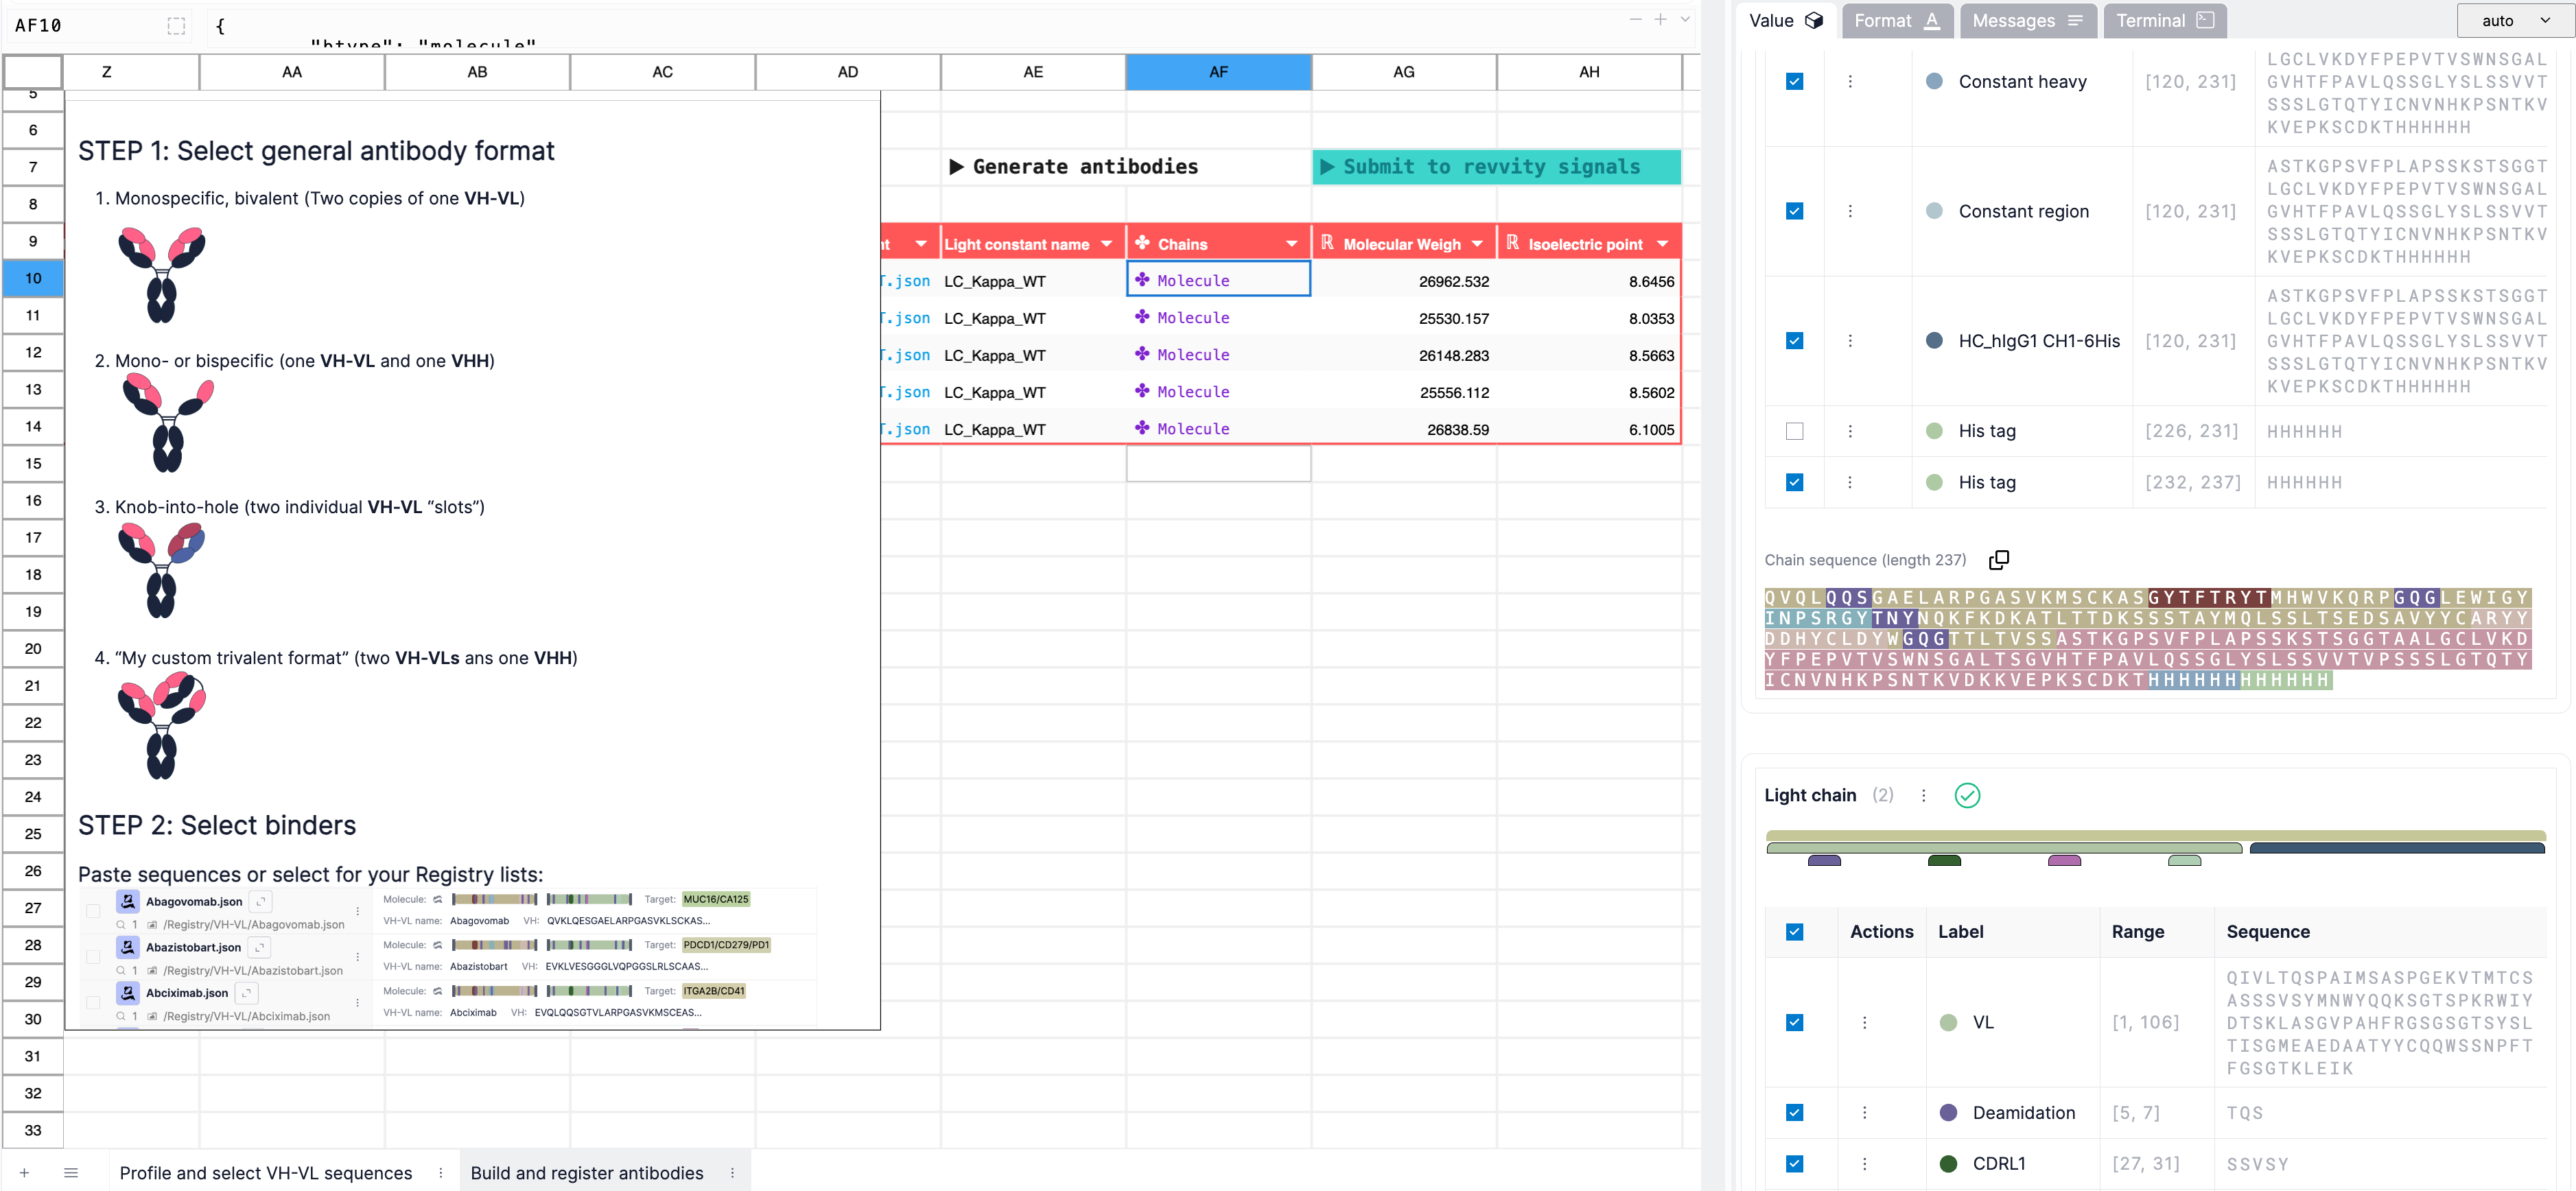
Task: Click the Light chain green checkmark status icon
Action: (x=1966, y=795)
